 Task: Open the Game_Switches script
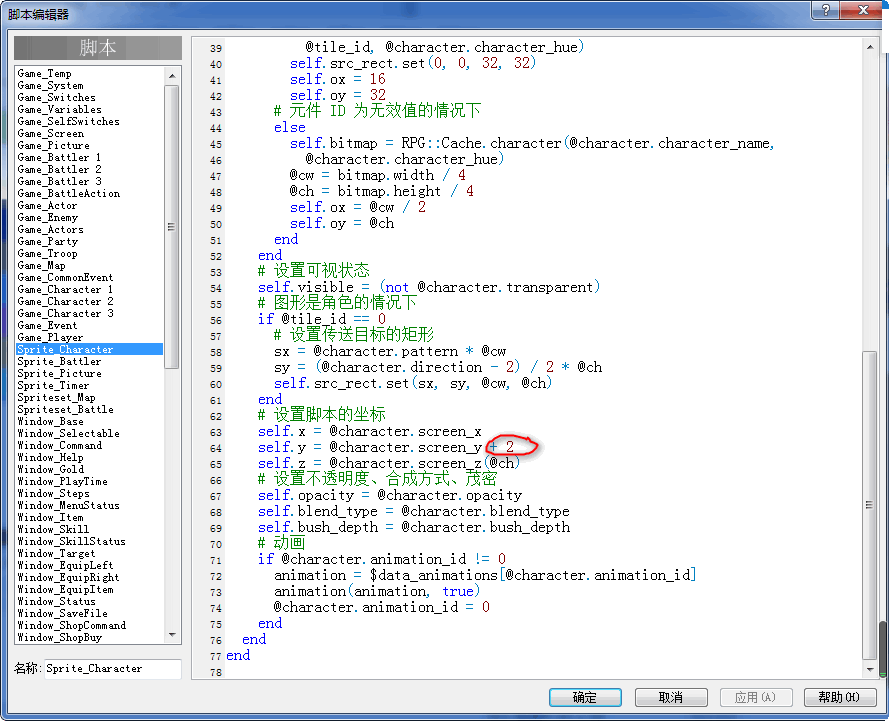coord(57,97)
